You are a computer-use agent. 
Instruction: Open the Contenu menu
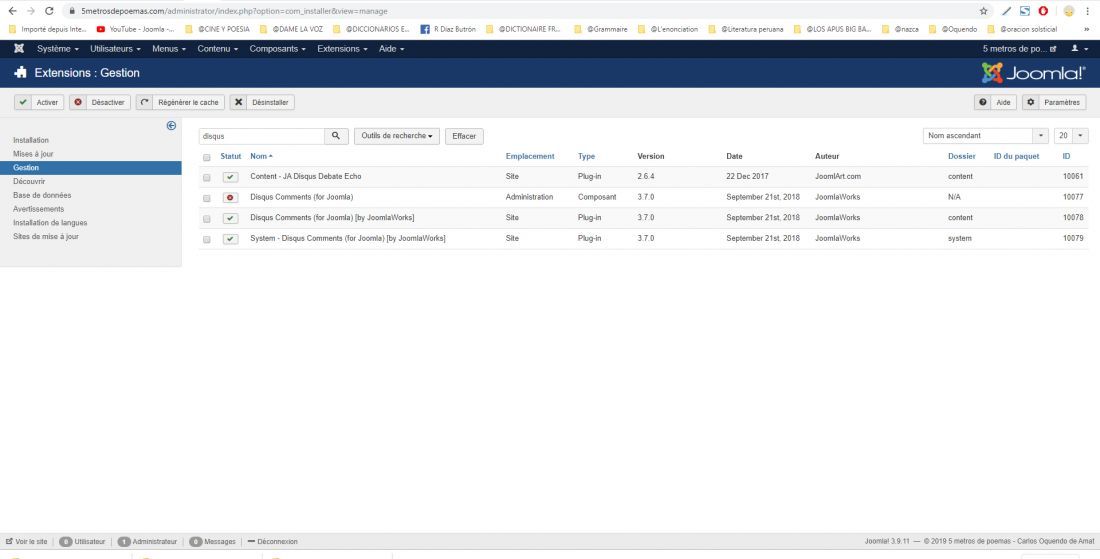[217, 49]
